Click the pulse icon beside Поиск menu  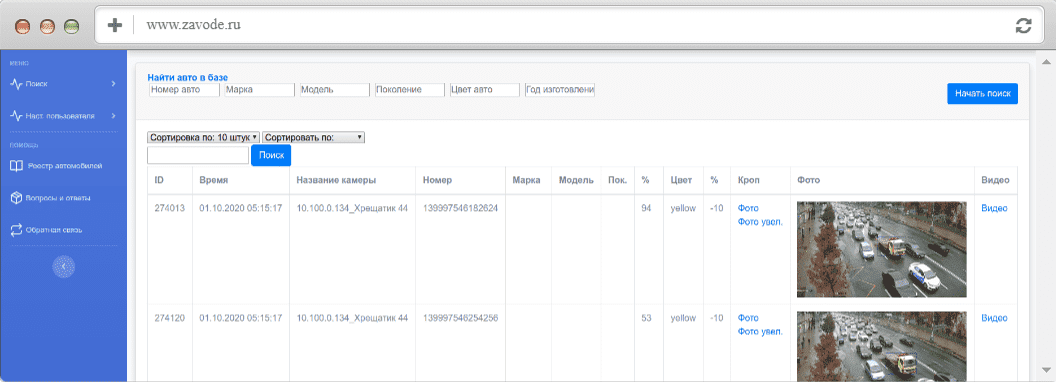point(17,84)
